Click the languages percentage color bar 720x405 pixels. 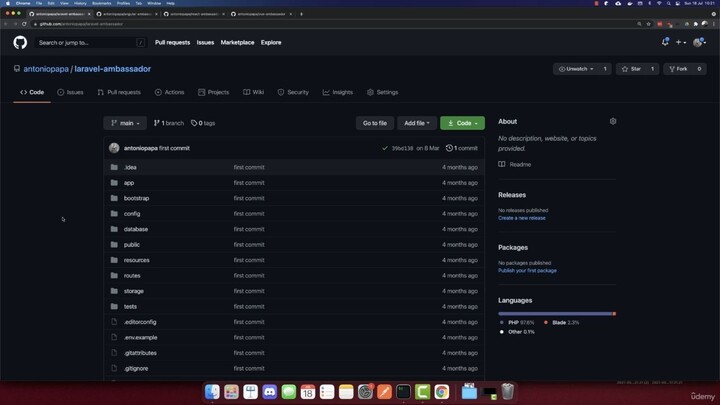556,313
